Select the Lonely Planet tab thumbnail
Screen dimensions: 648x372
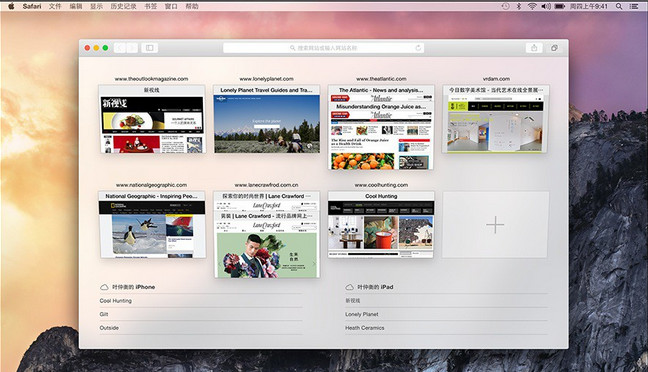point(267,119)
